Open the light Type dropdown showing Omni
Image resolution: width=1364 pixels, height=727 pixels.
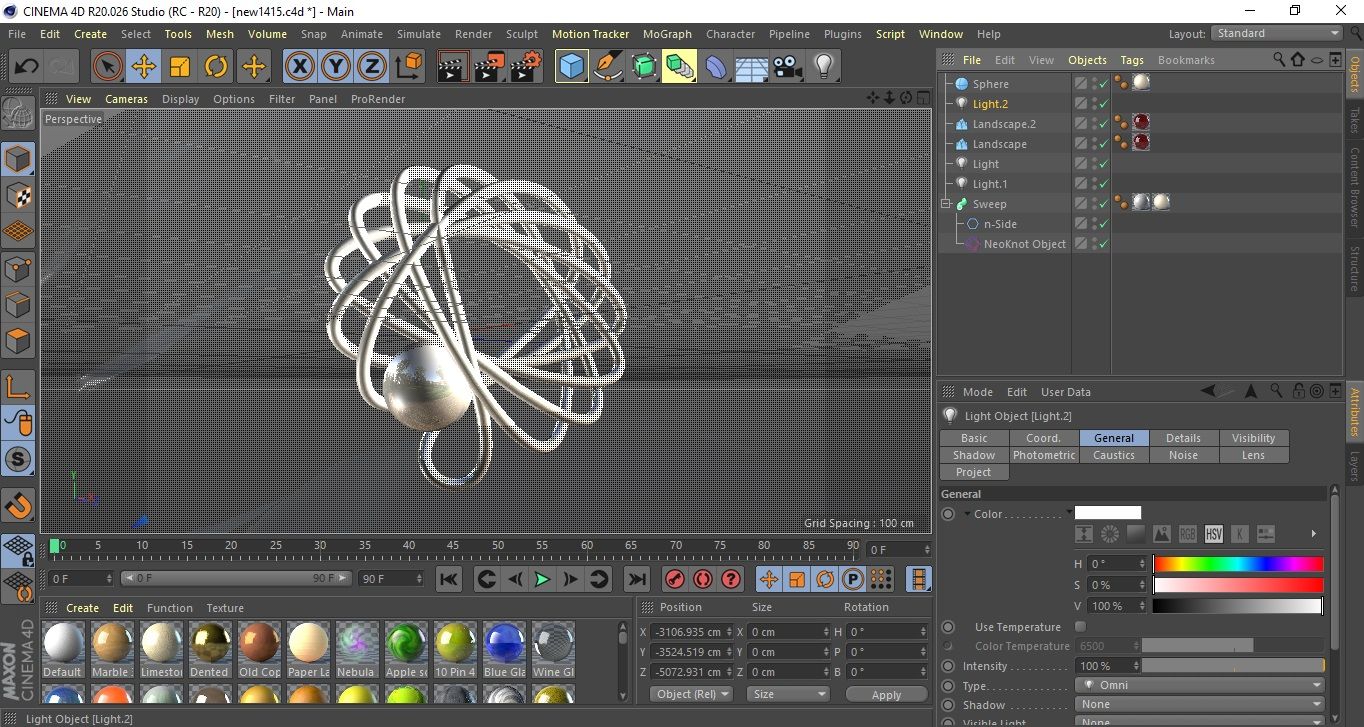1201,686
